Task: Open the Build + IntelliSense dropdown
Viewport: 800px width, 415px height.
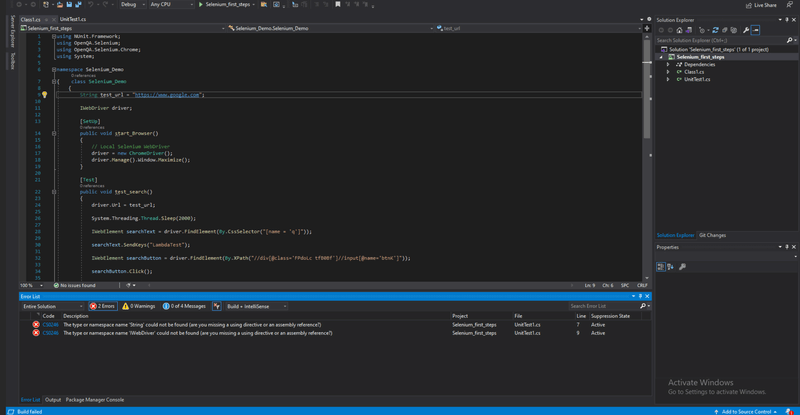Action: (257, 306)
